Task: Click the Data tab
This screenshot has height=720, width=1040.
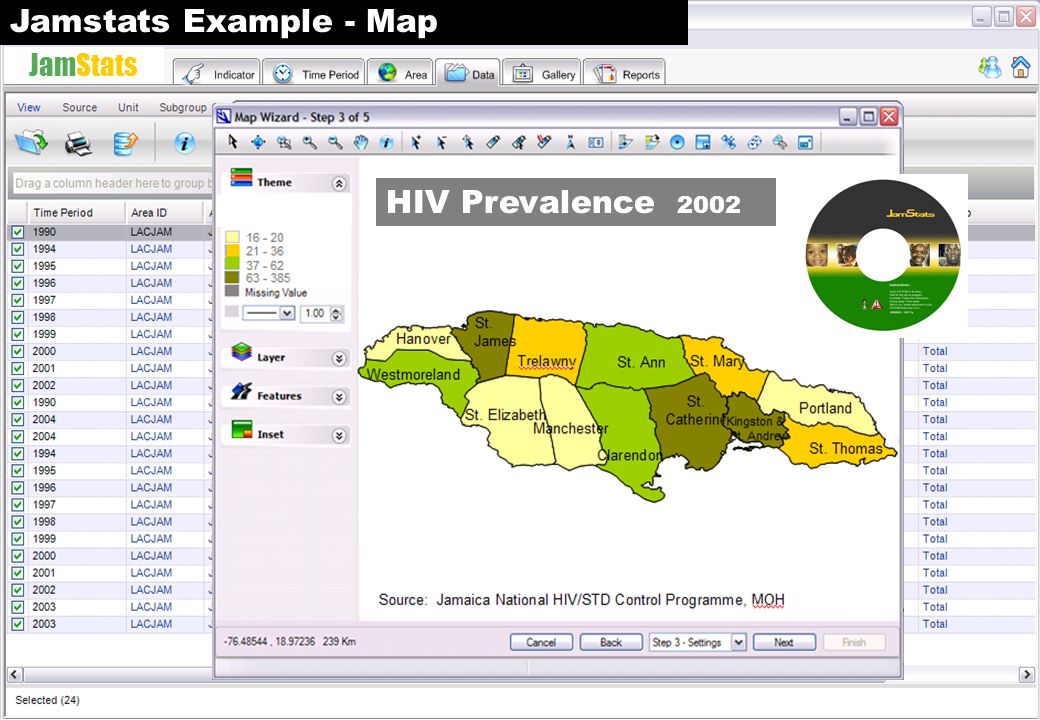Action: pos(469,74)
